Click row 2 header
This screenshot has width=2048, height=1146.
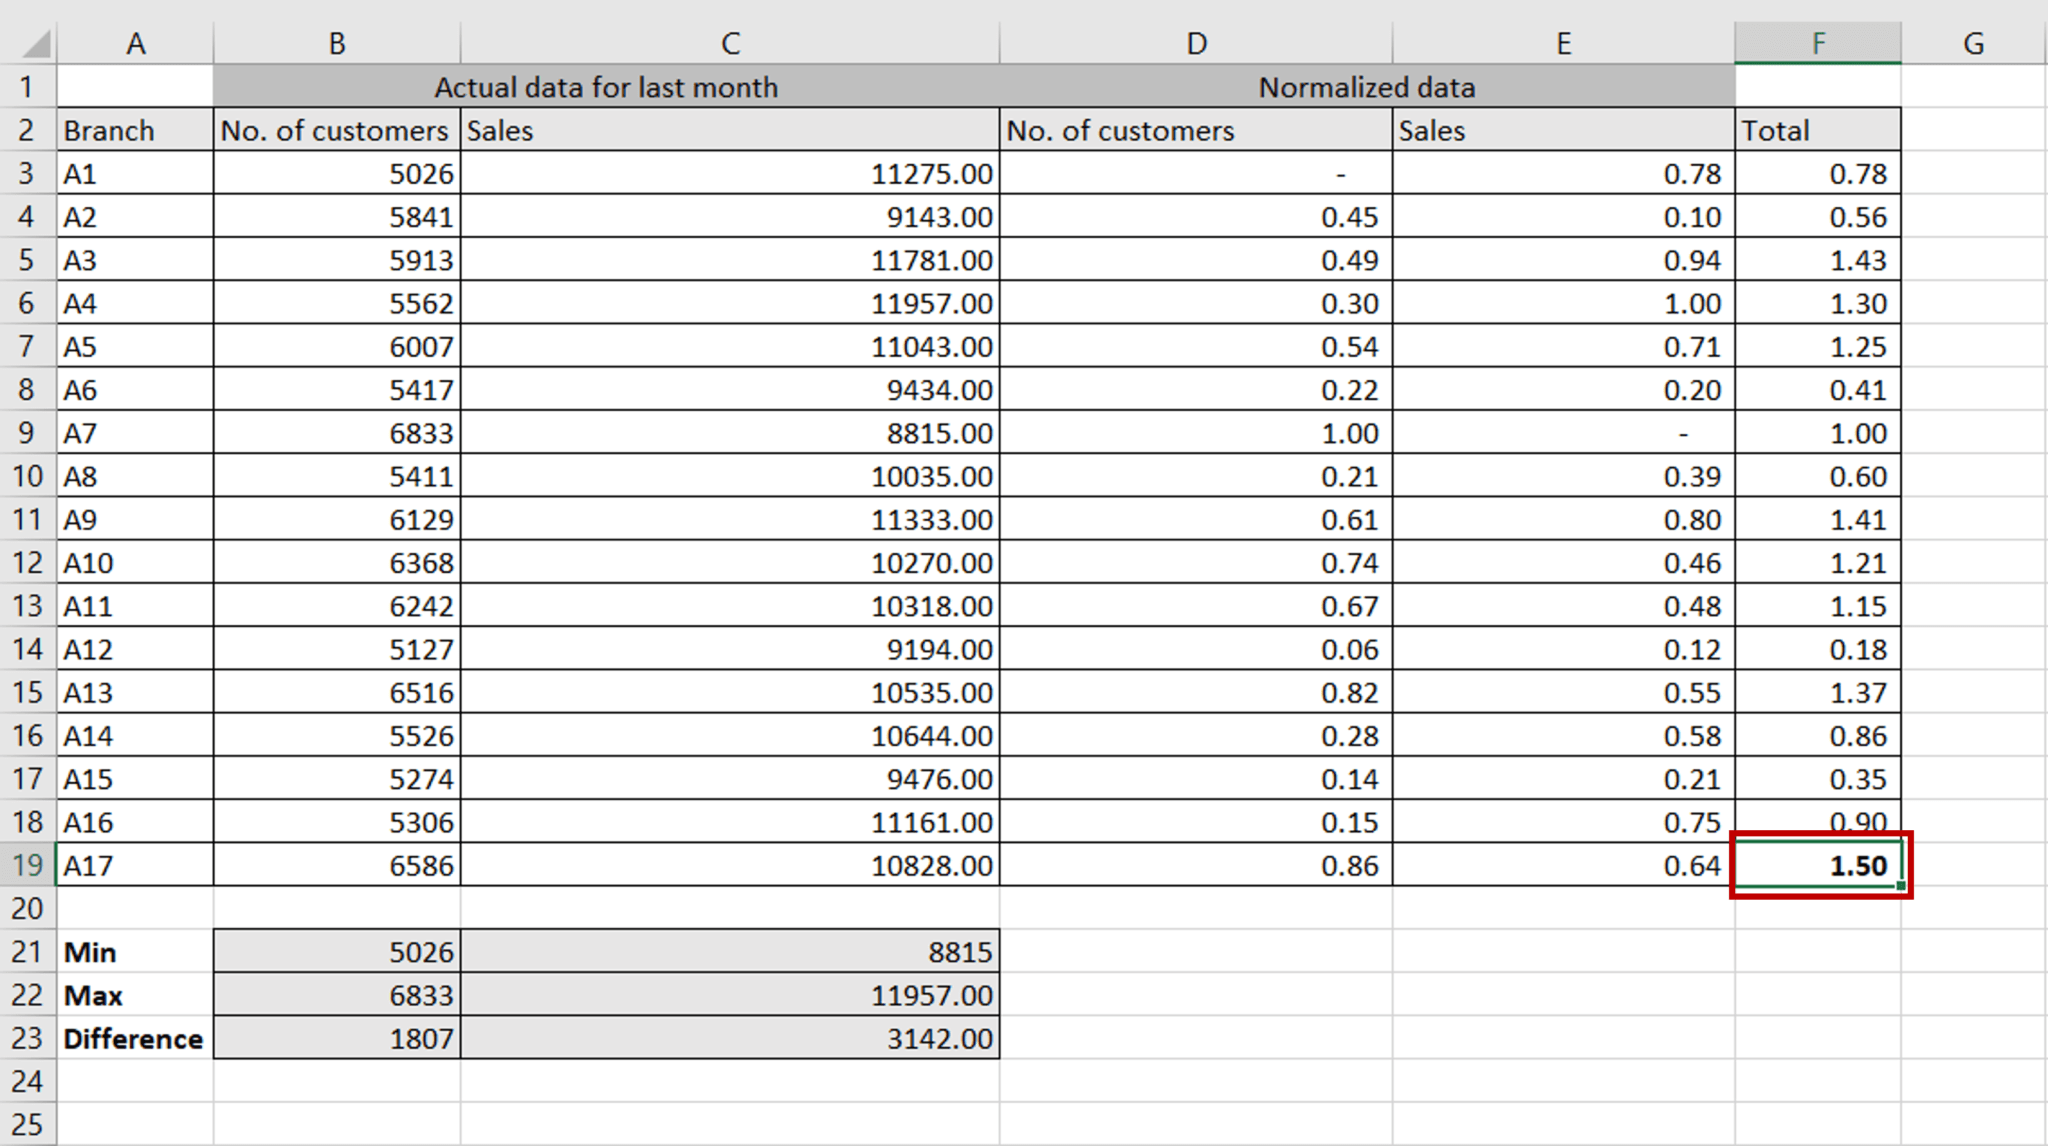[27, 130]
